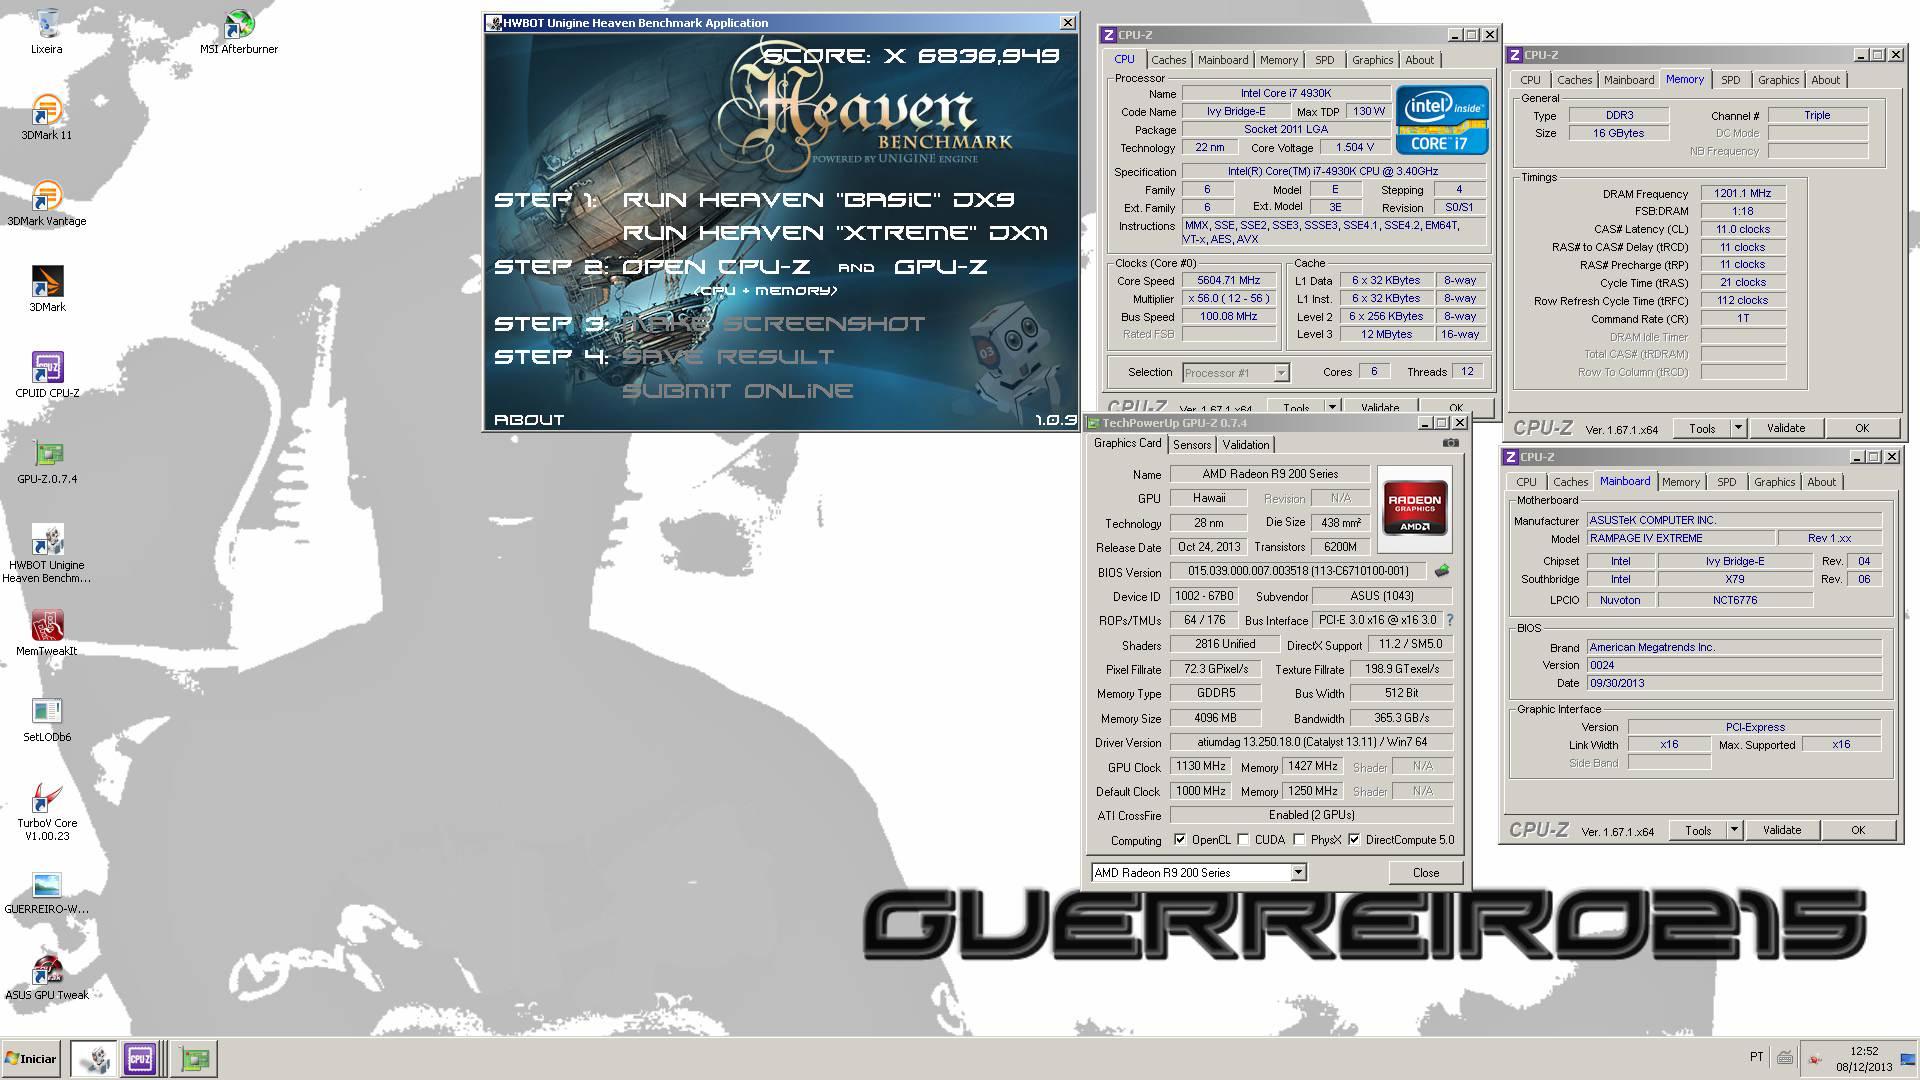
Task: Click the GPU-Z BIOS save icon
Action: pyautogui.click(x=1442, y=571)
